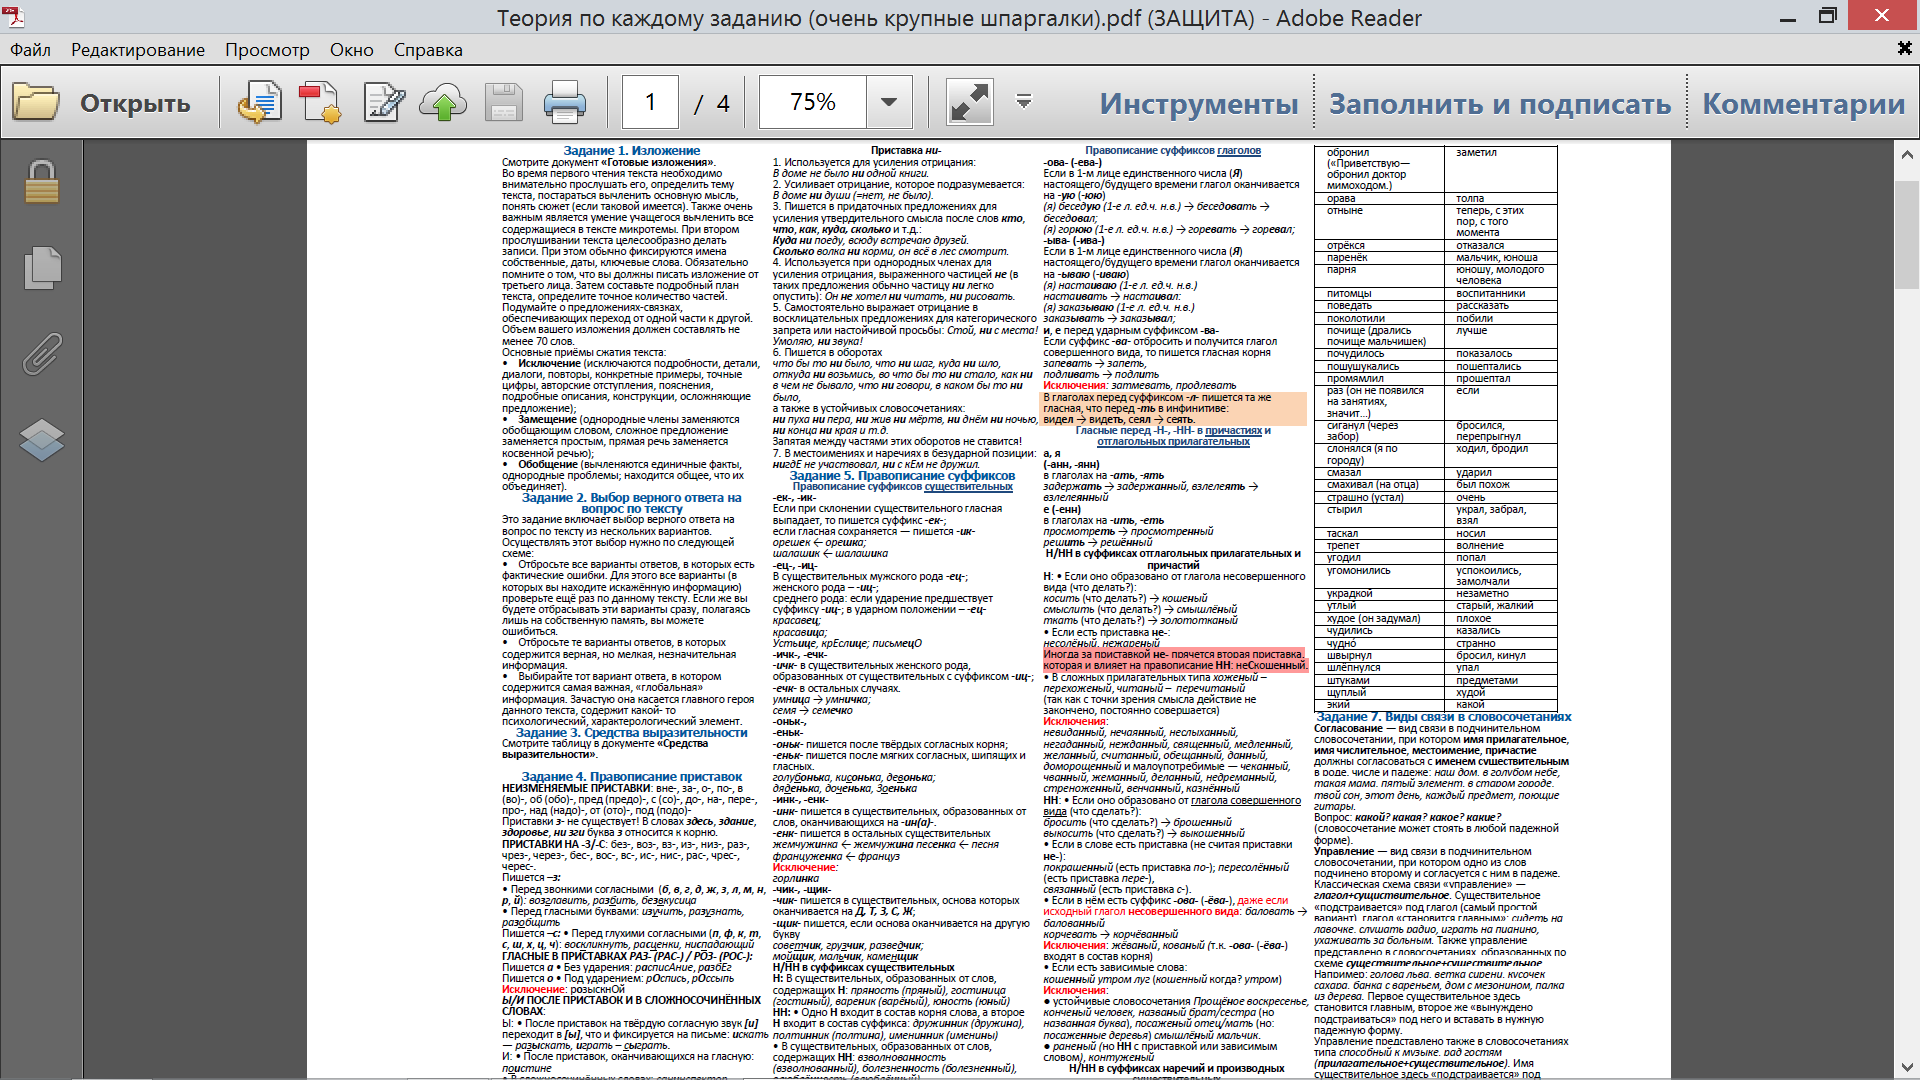Click the Открыть open-file folder icon
Viewport: 1920px width, 1080px height.
pos(36,103)
